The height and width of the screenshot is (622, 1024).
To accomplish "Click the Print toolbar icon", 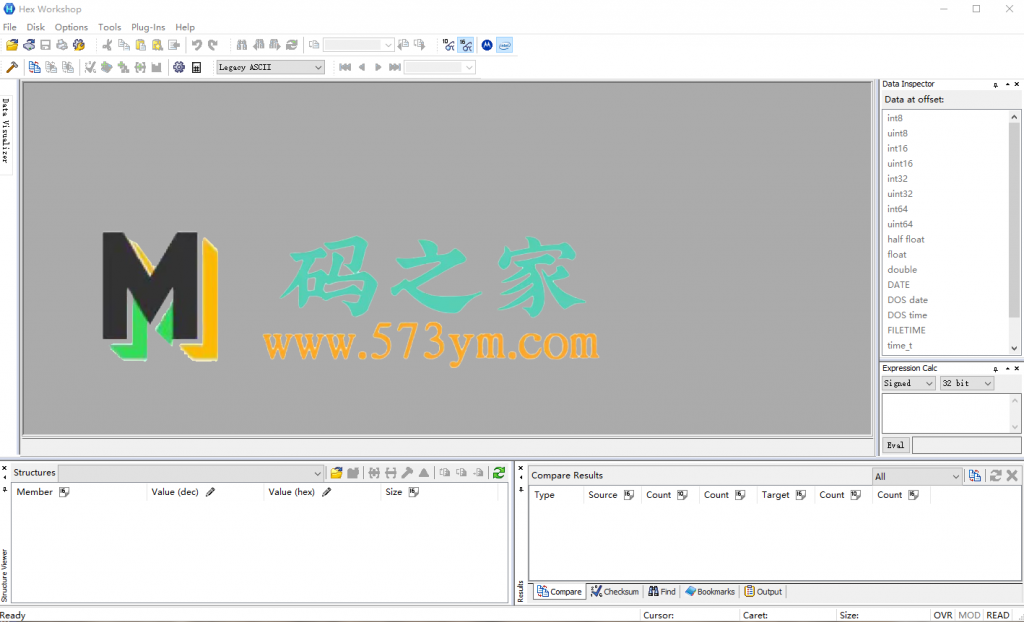I will coord(62,45).
